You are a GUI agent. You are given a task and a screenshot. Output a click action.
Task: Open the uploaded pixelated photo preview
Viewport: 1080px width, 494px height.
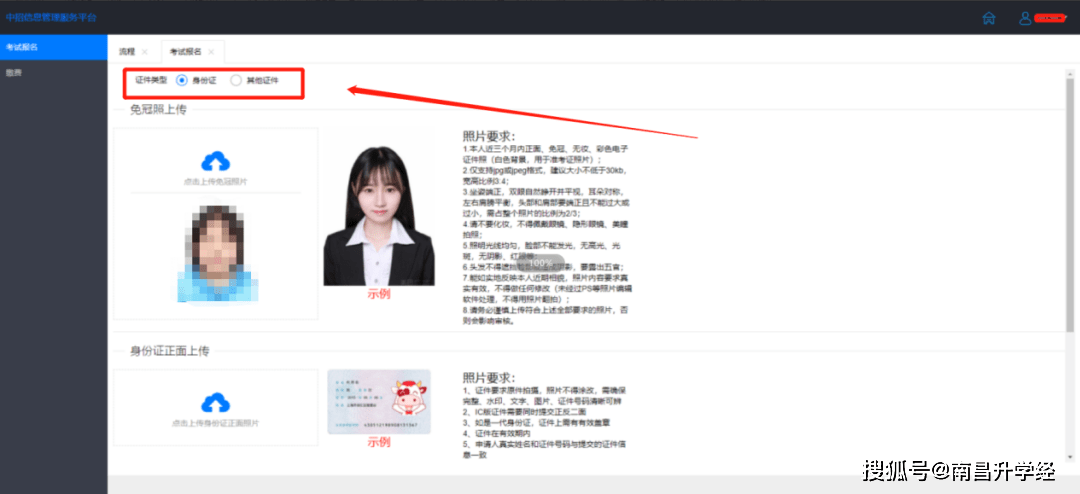[216, 254]
